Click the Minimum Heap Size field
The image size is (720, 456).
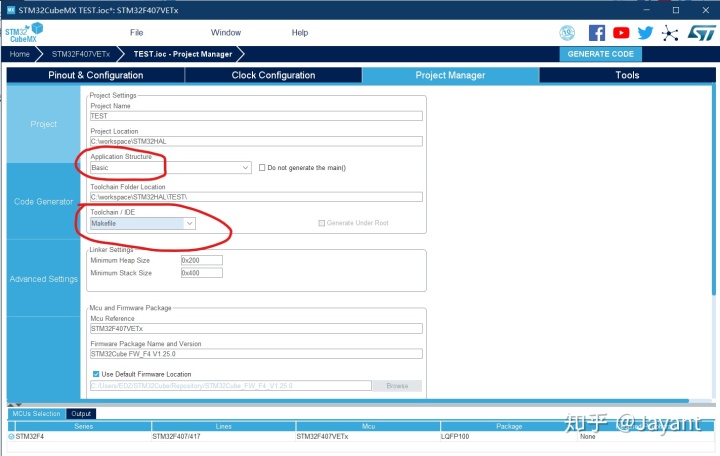pos(202,260)
